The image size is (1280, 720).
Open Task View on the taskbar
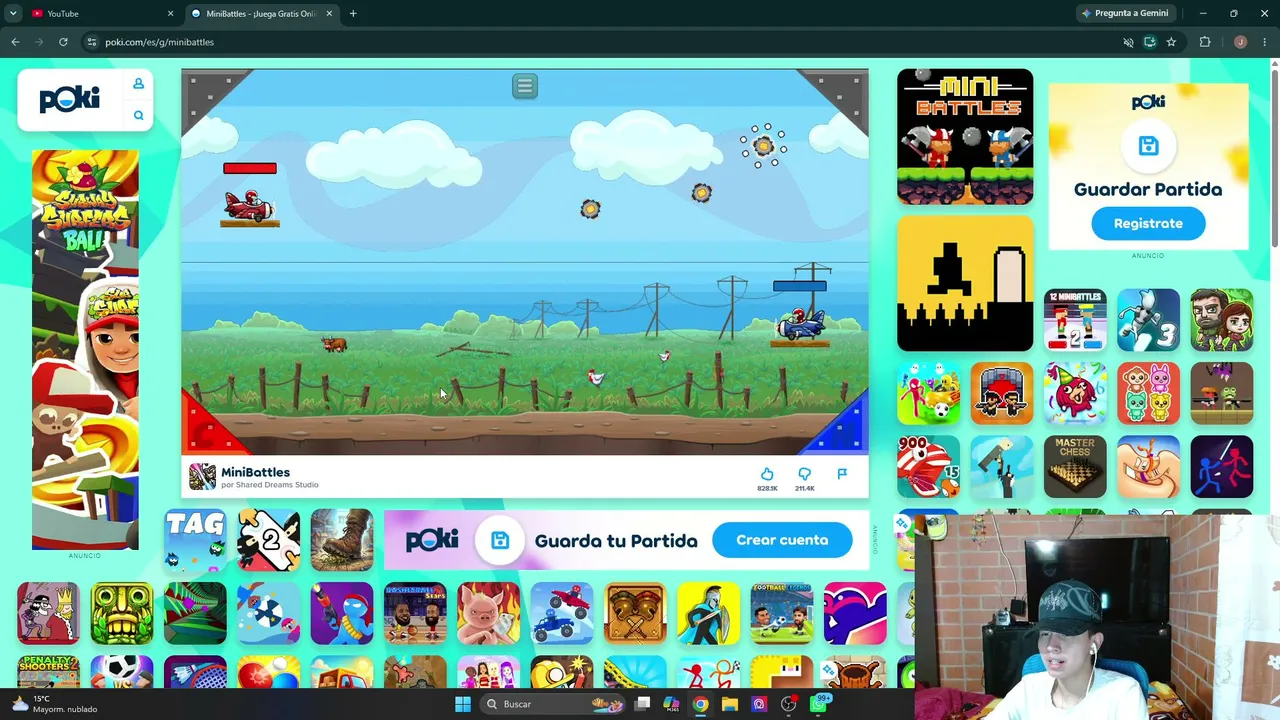[642, 704]
